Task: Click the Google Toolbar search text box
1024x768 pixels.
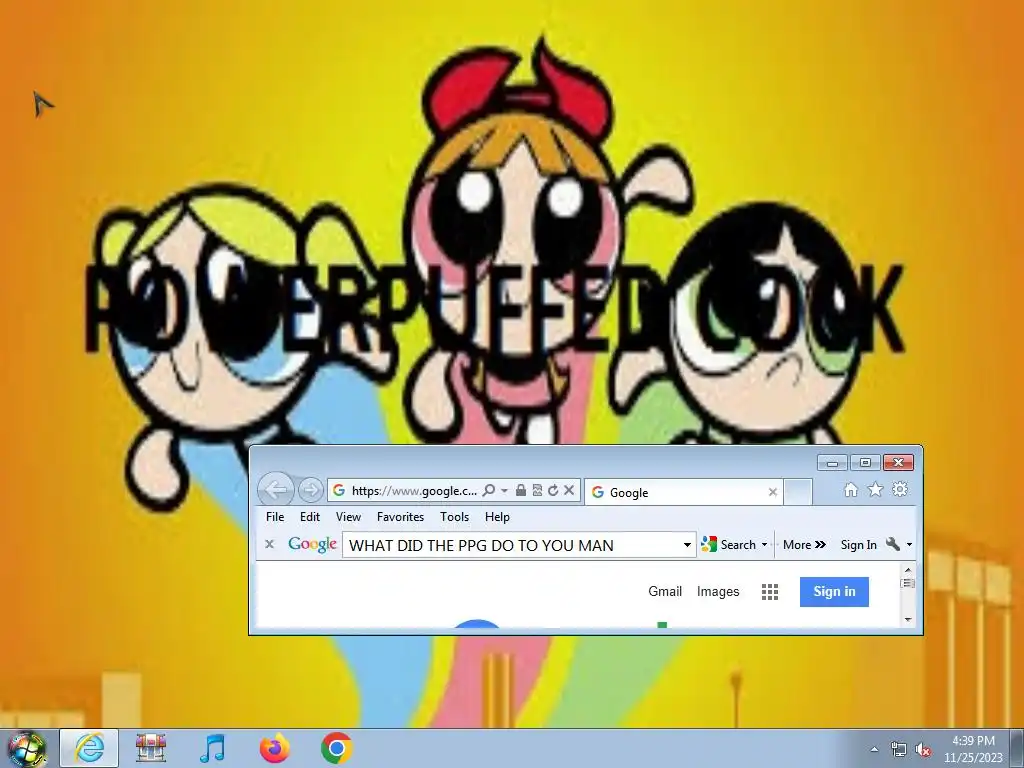Action: click(513, 545)
